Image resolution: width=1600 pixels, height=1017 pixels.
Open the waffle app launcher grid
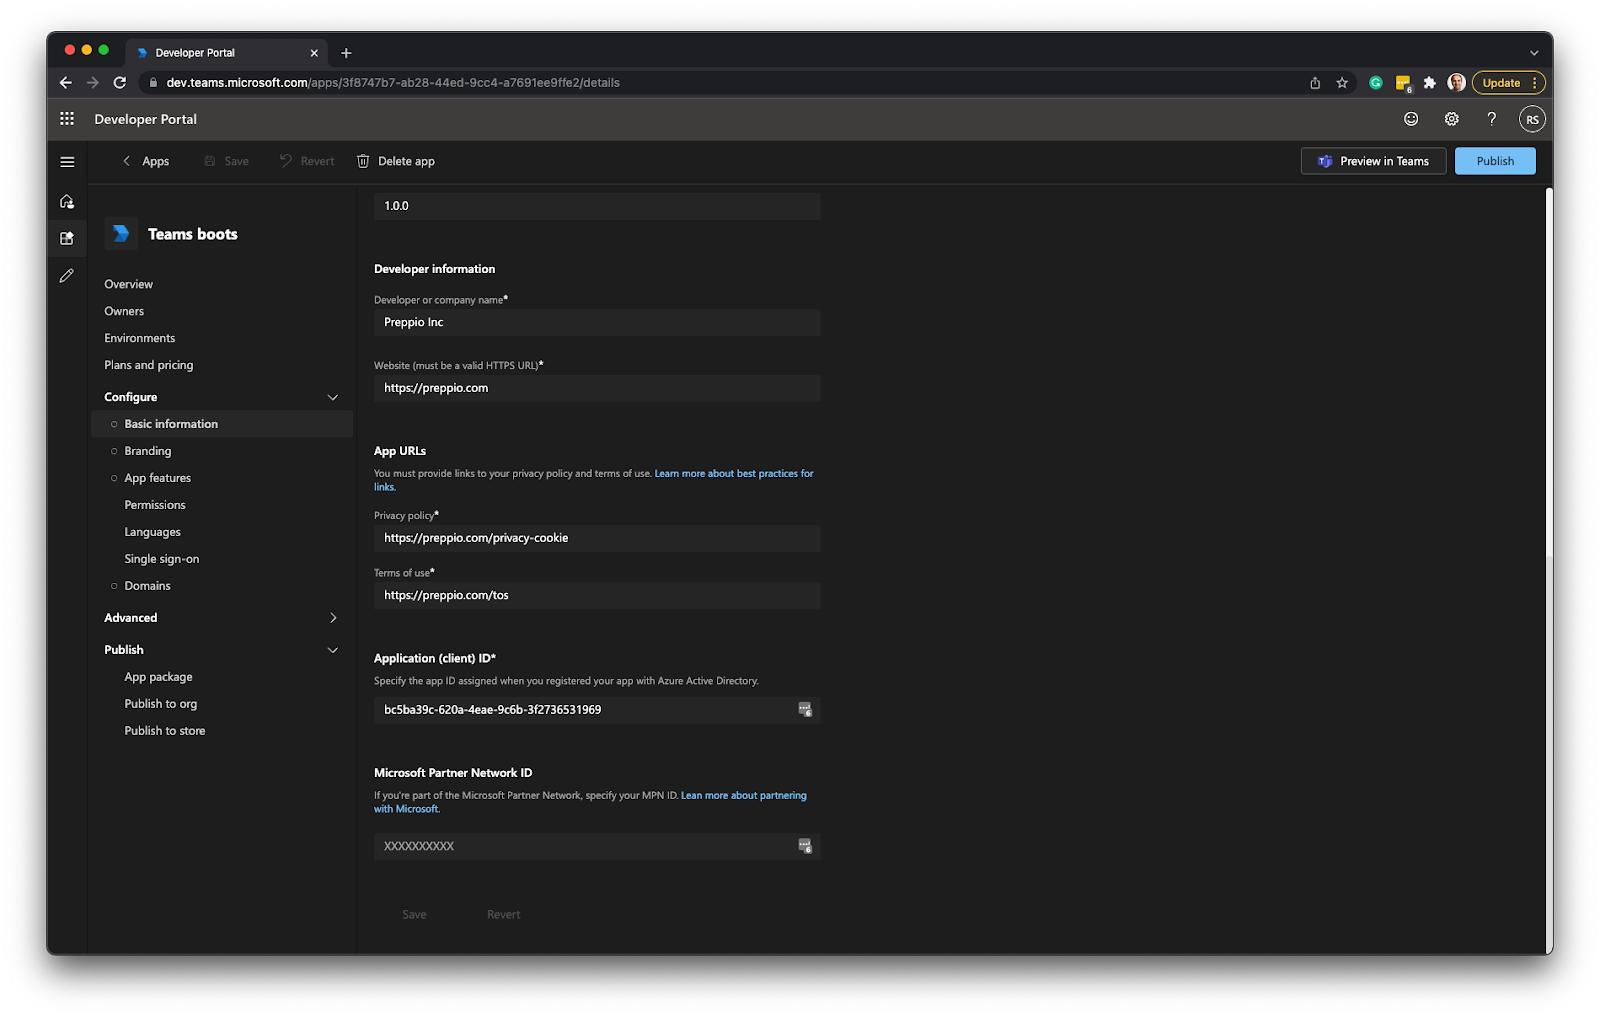pos(66,118)
